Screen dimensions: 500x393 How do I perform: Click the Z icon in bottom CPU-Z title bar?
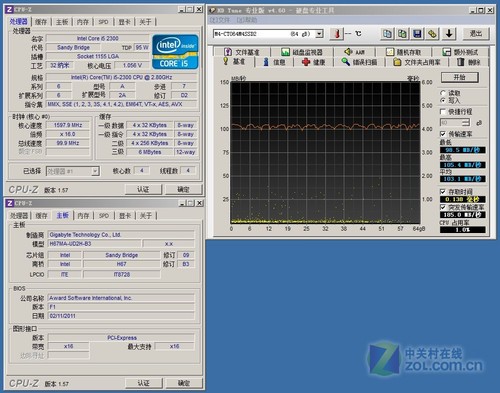[x=10, y=203]
